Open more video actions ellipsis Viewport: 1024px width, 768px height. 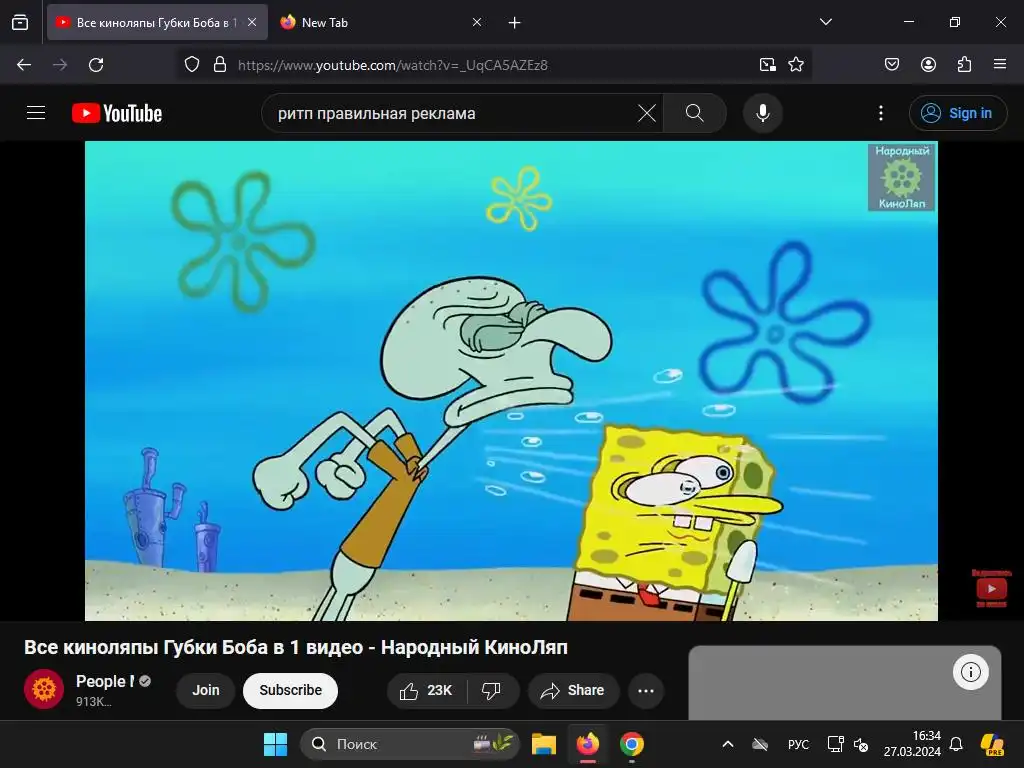coord(646,690)
